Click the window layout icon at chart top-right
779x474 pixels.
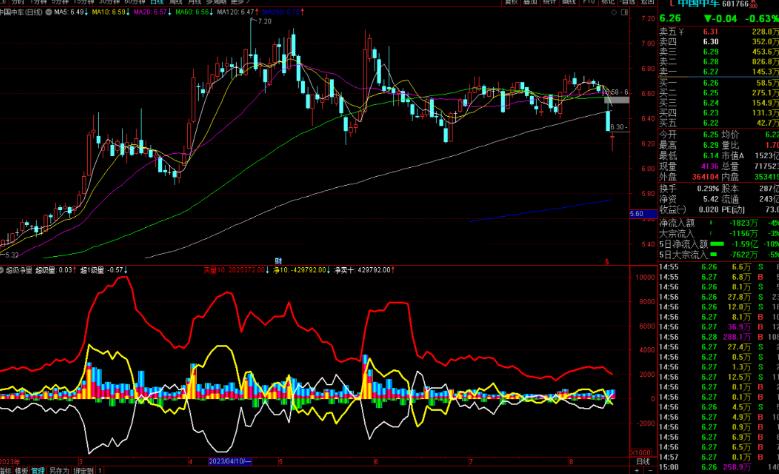tap(624, 12)
